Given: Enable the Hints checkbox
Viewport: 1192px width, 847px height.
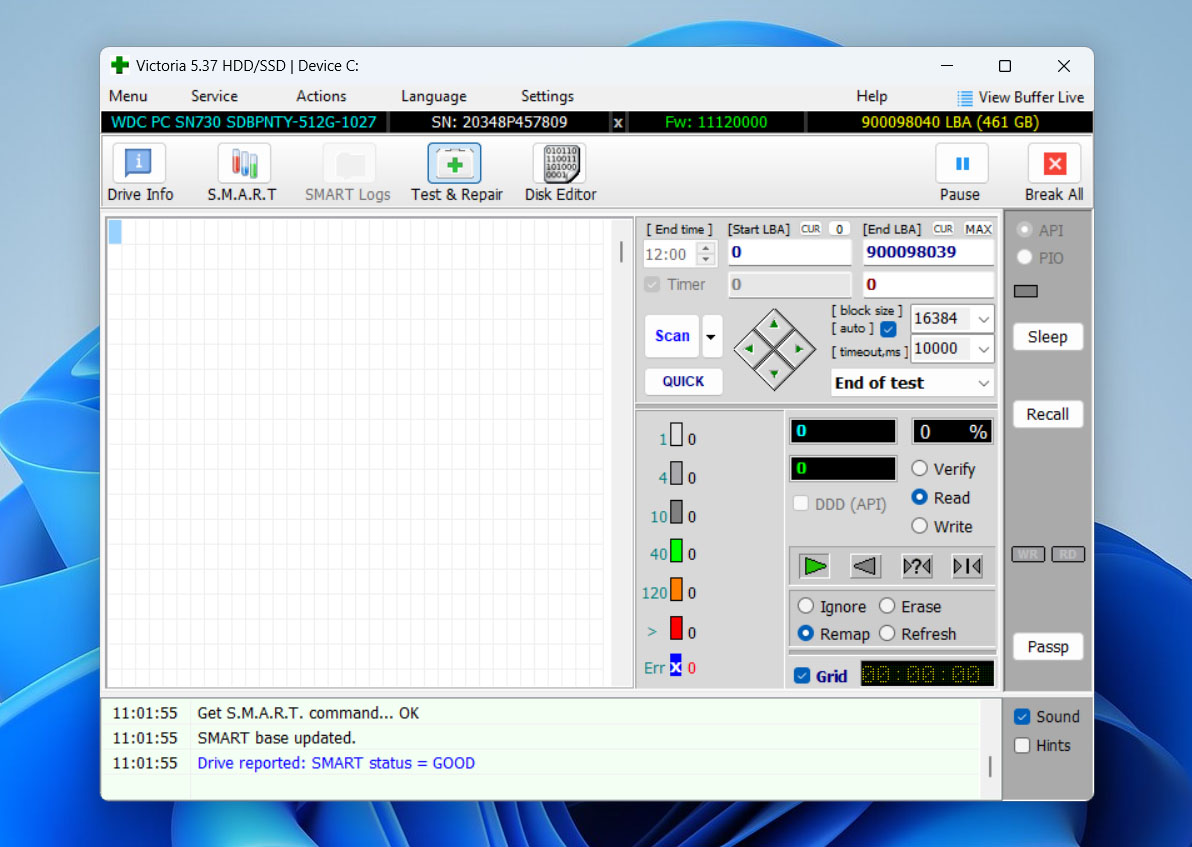Looking at the screenshot, I should click(1022, 745).
